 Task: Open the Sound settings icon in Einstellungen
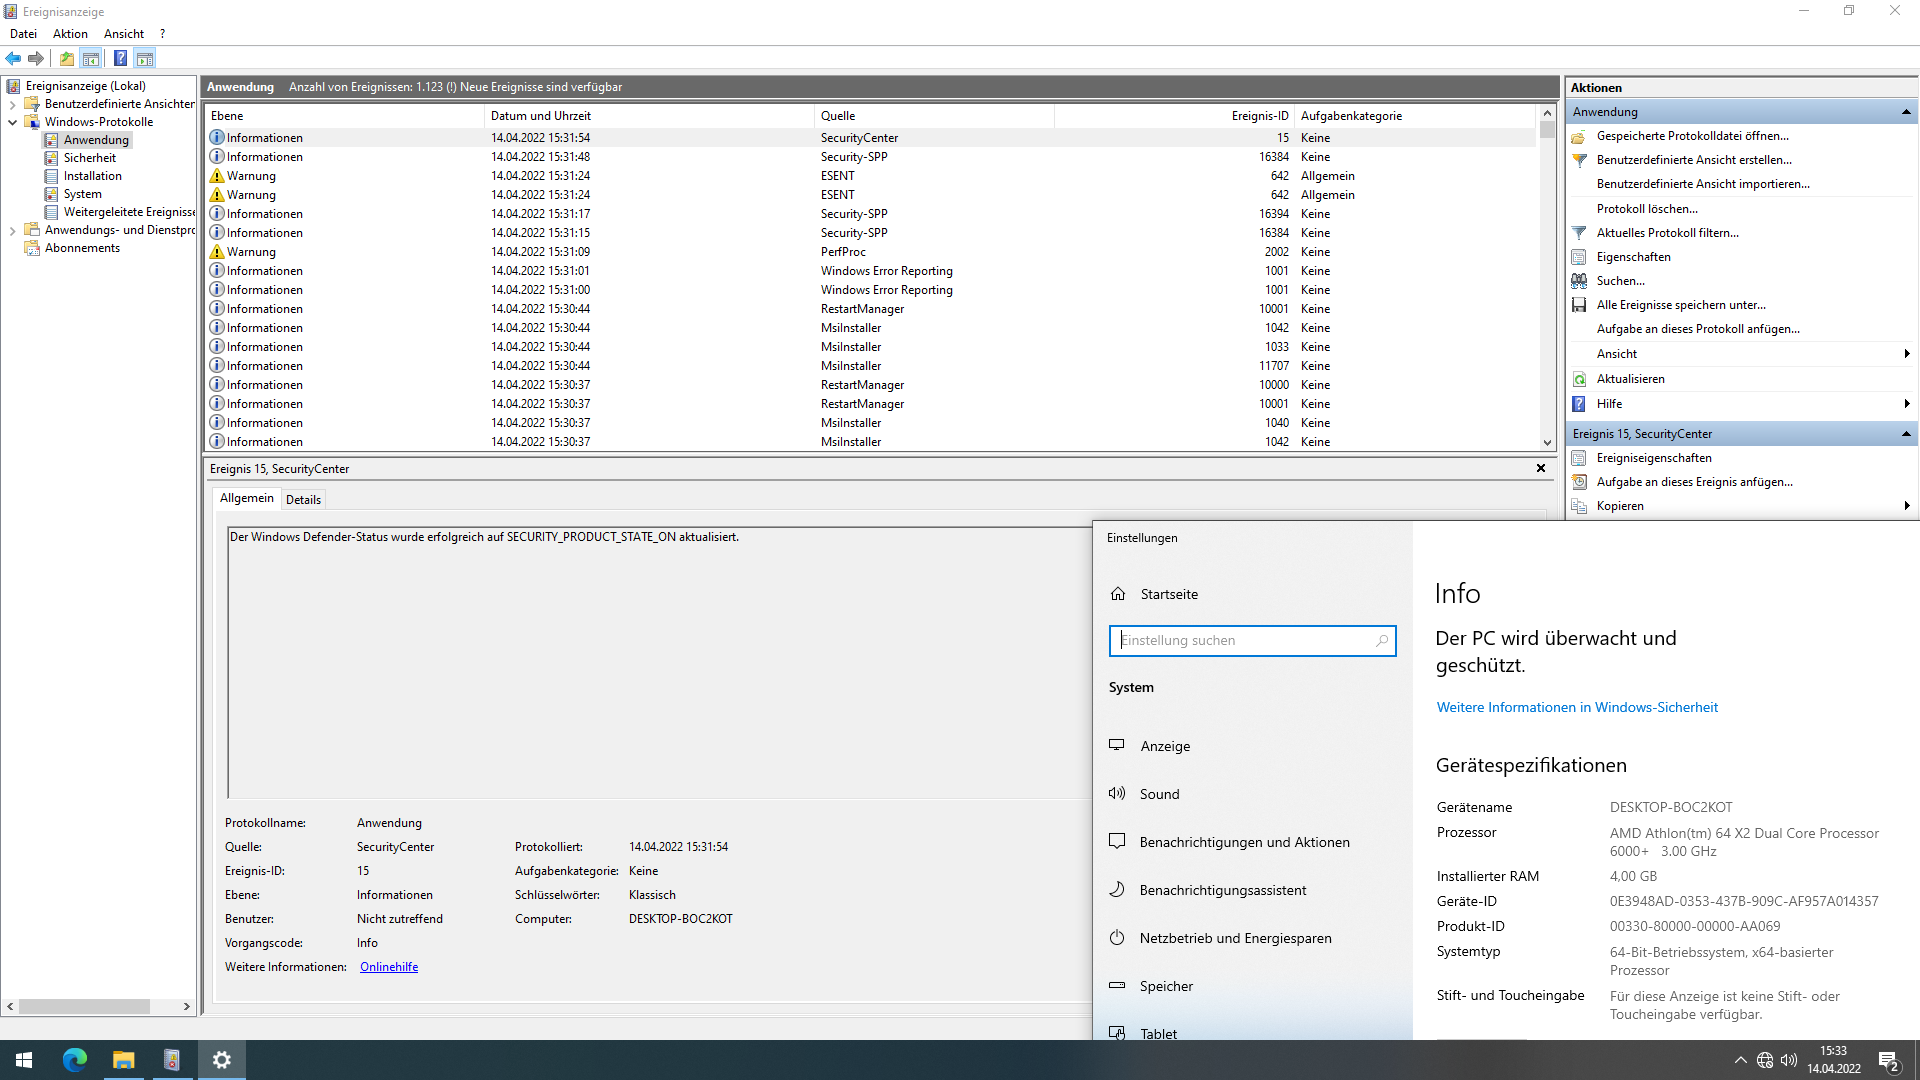click(1117, 793)
